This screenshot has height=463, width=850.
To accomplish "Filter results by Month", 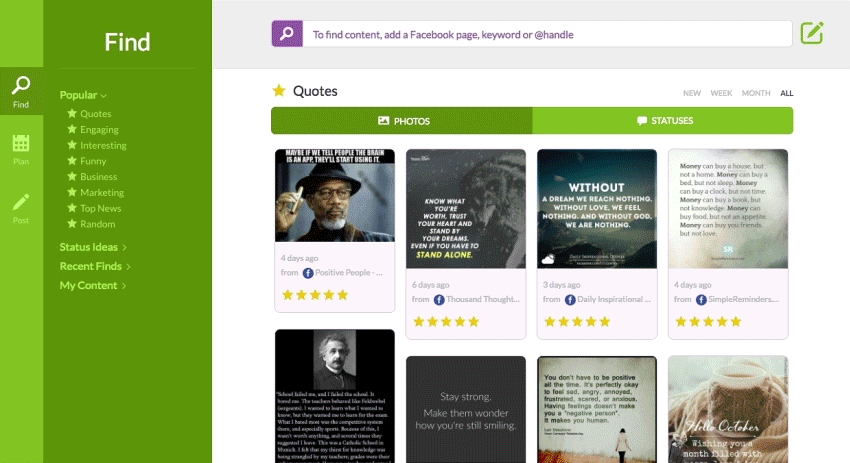I will (x=756, y=93).
